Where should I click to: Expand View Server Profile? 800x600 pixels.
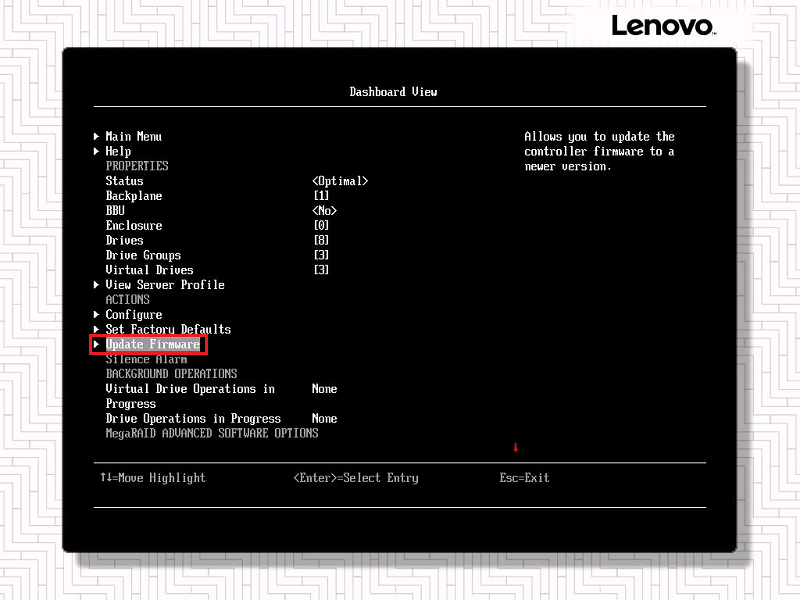164,285
